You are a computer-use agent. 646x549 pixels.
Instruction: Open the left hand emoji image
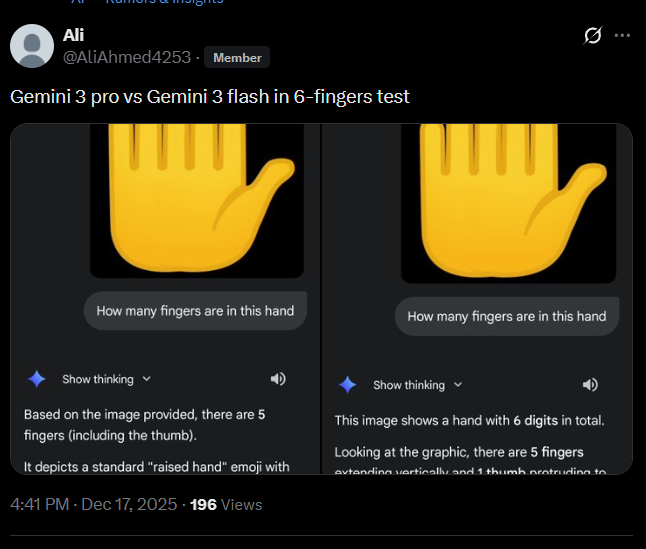pyautogui.click(x=196, y=200)
